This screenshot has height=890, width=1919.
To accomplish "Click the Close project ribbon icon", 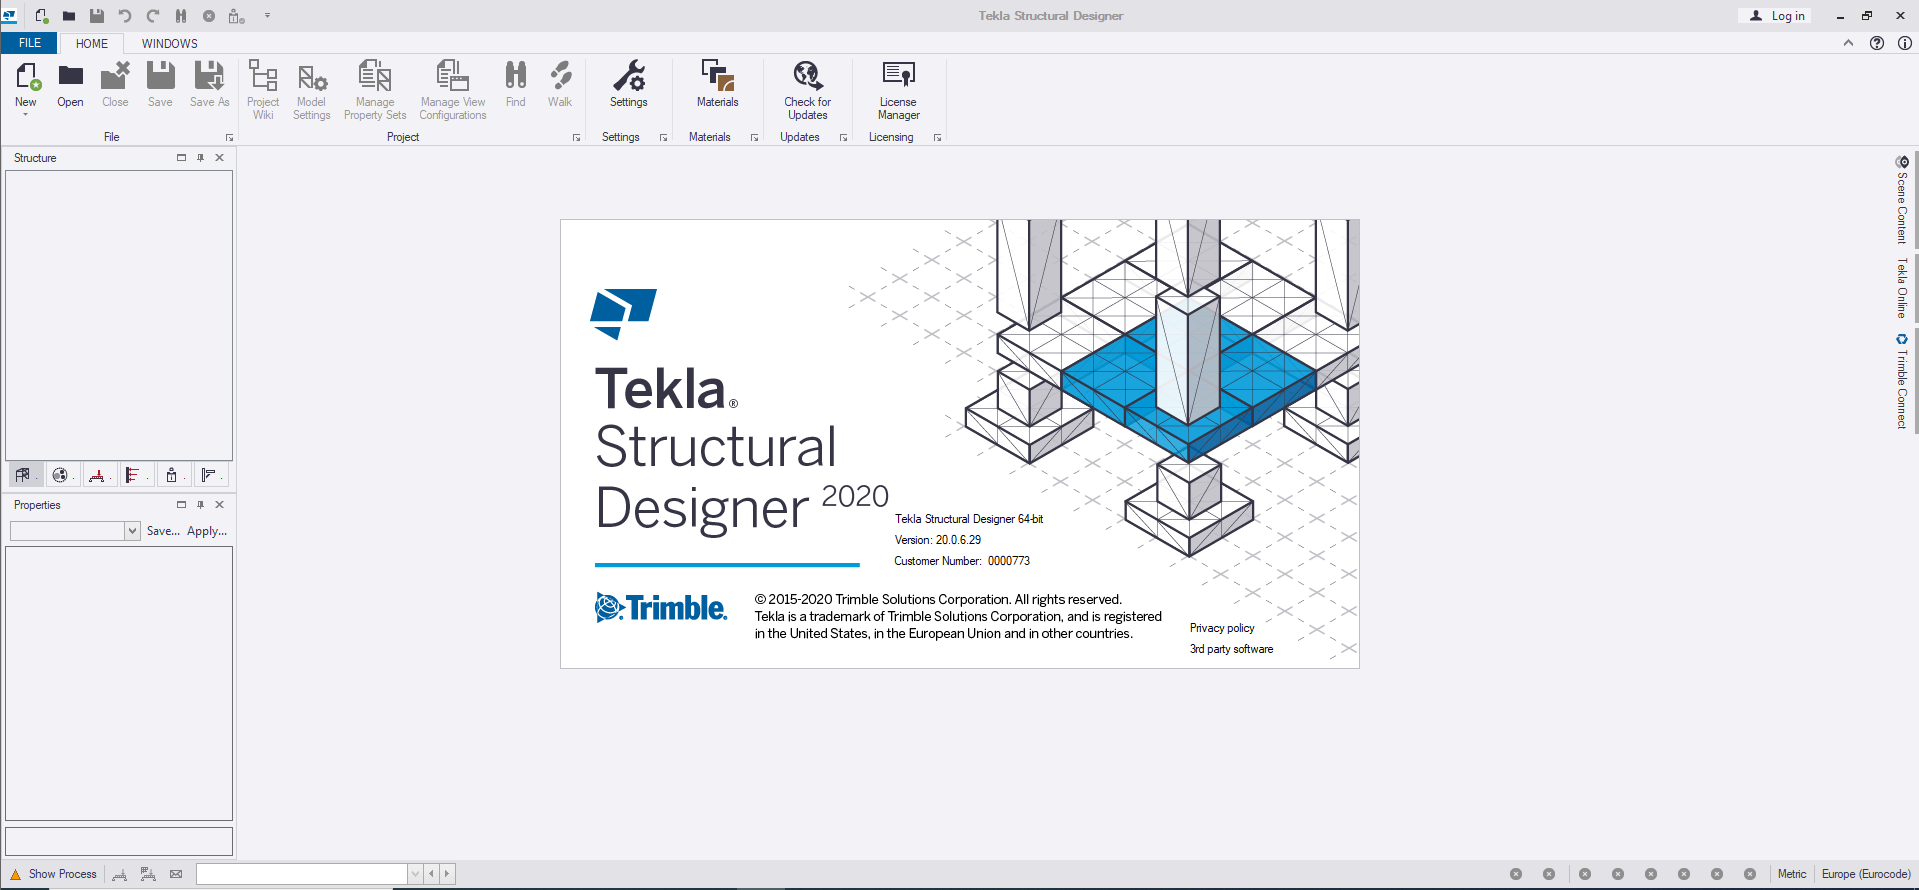I will (115, 84).
